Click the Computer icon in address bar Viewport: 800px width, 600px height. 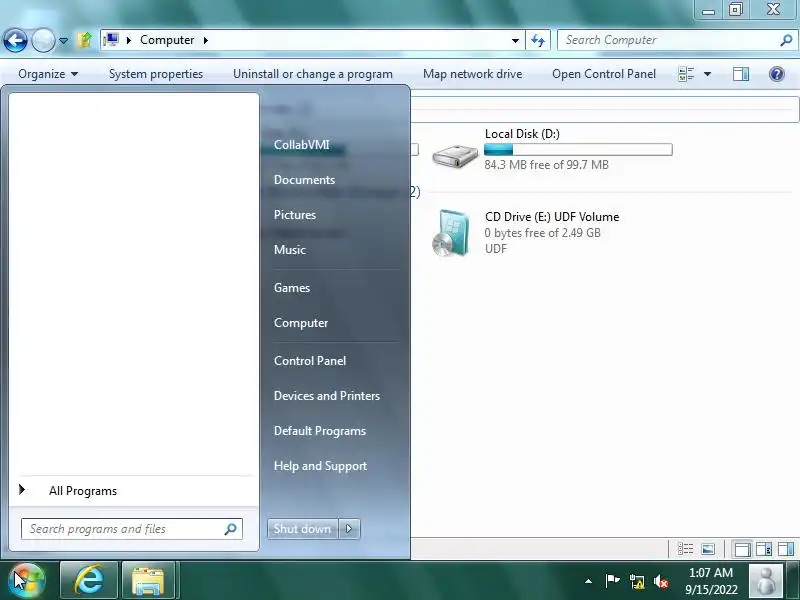(x=111, y=40)
